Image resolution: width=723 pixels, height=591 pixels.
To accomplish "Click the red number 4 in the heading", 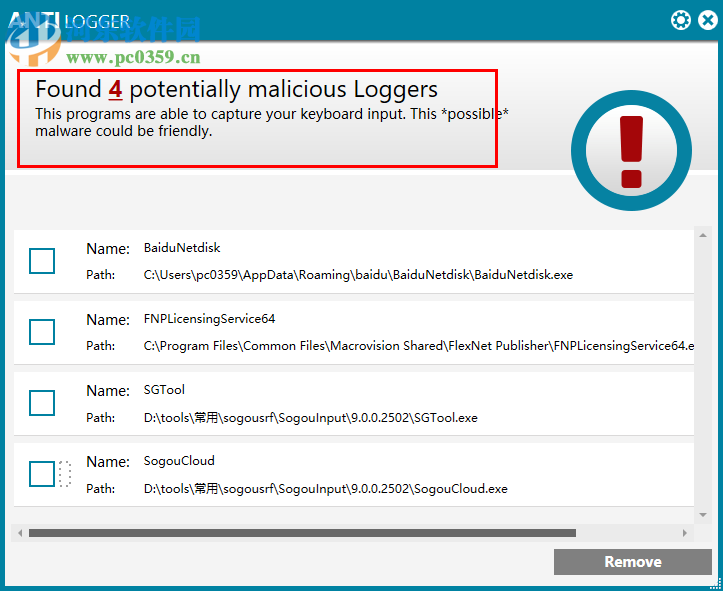I will tap(115, 89).
